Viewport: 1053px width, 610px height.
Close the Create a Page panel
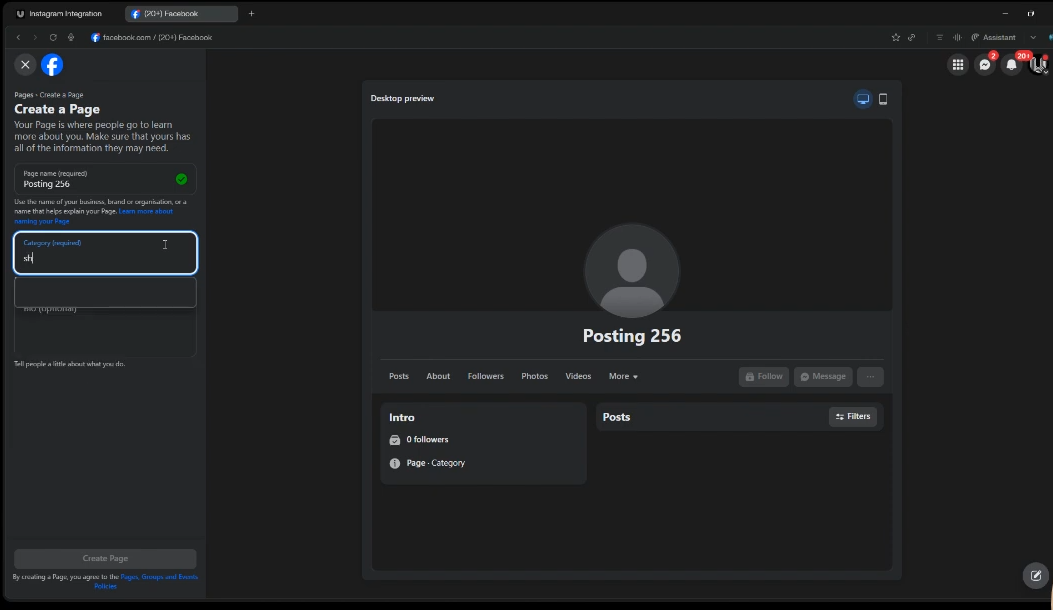pos(26,64)
